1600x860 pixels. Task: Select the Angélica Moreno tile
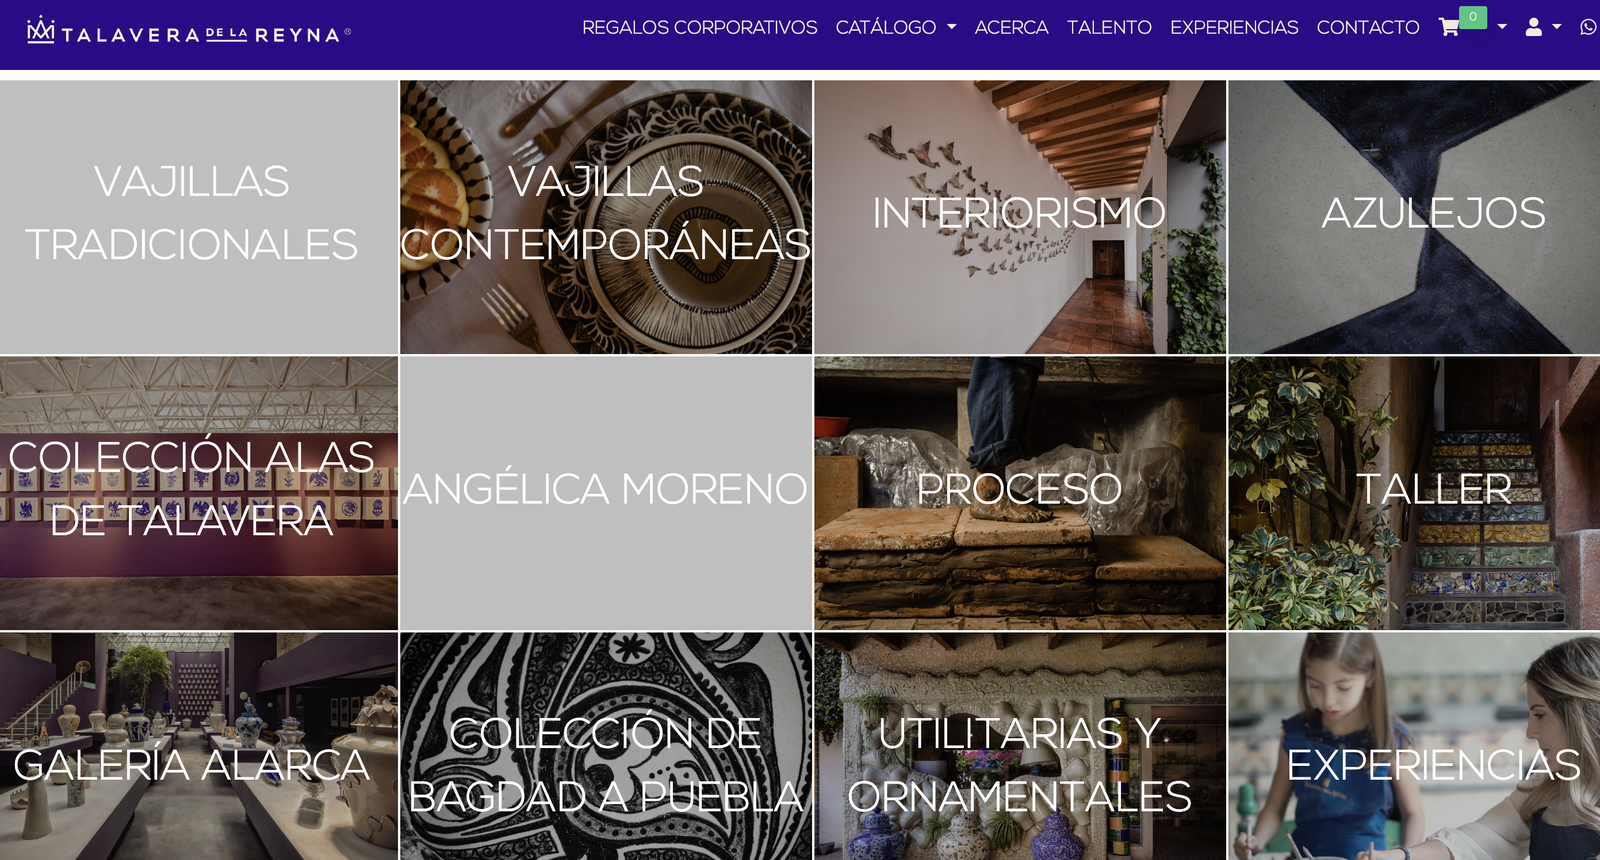606,493
